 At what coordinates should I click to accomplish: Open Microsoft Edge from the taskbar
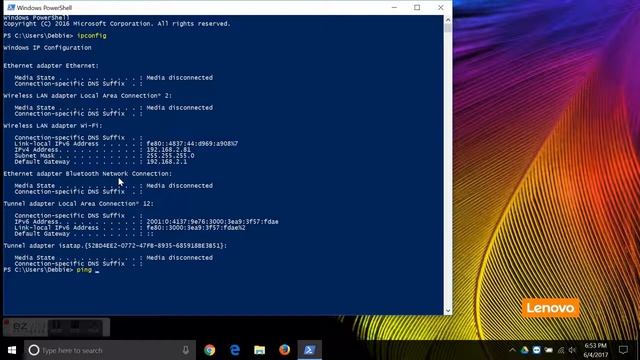(235, 350)
